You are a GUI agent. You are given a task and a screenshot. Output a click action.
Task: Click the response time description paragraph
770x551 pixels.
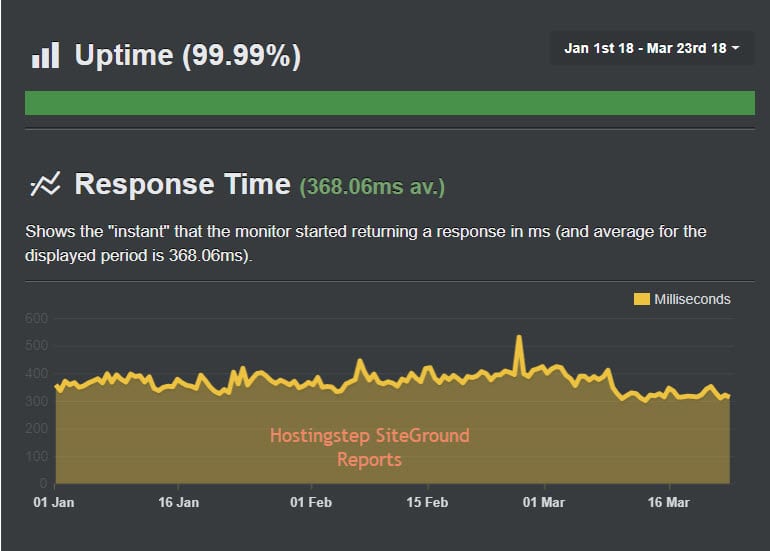(366, 243)
